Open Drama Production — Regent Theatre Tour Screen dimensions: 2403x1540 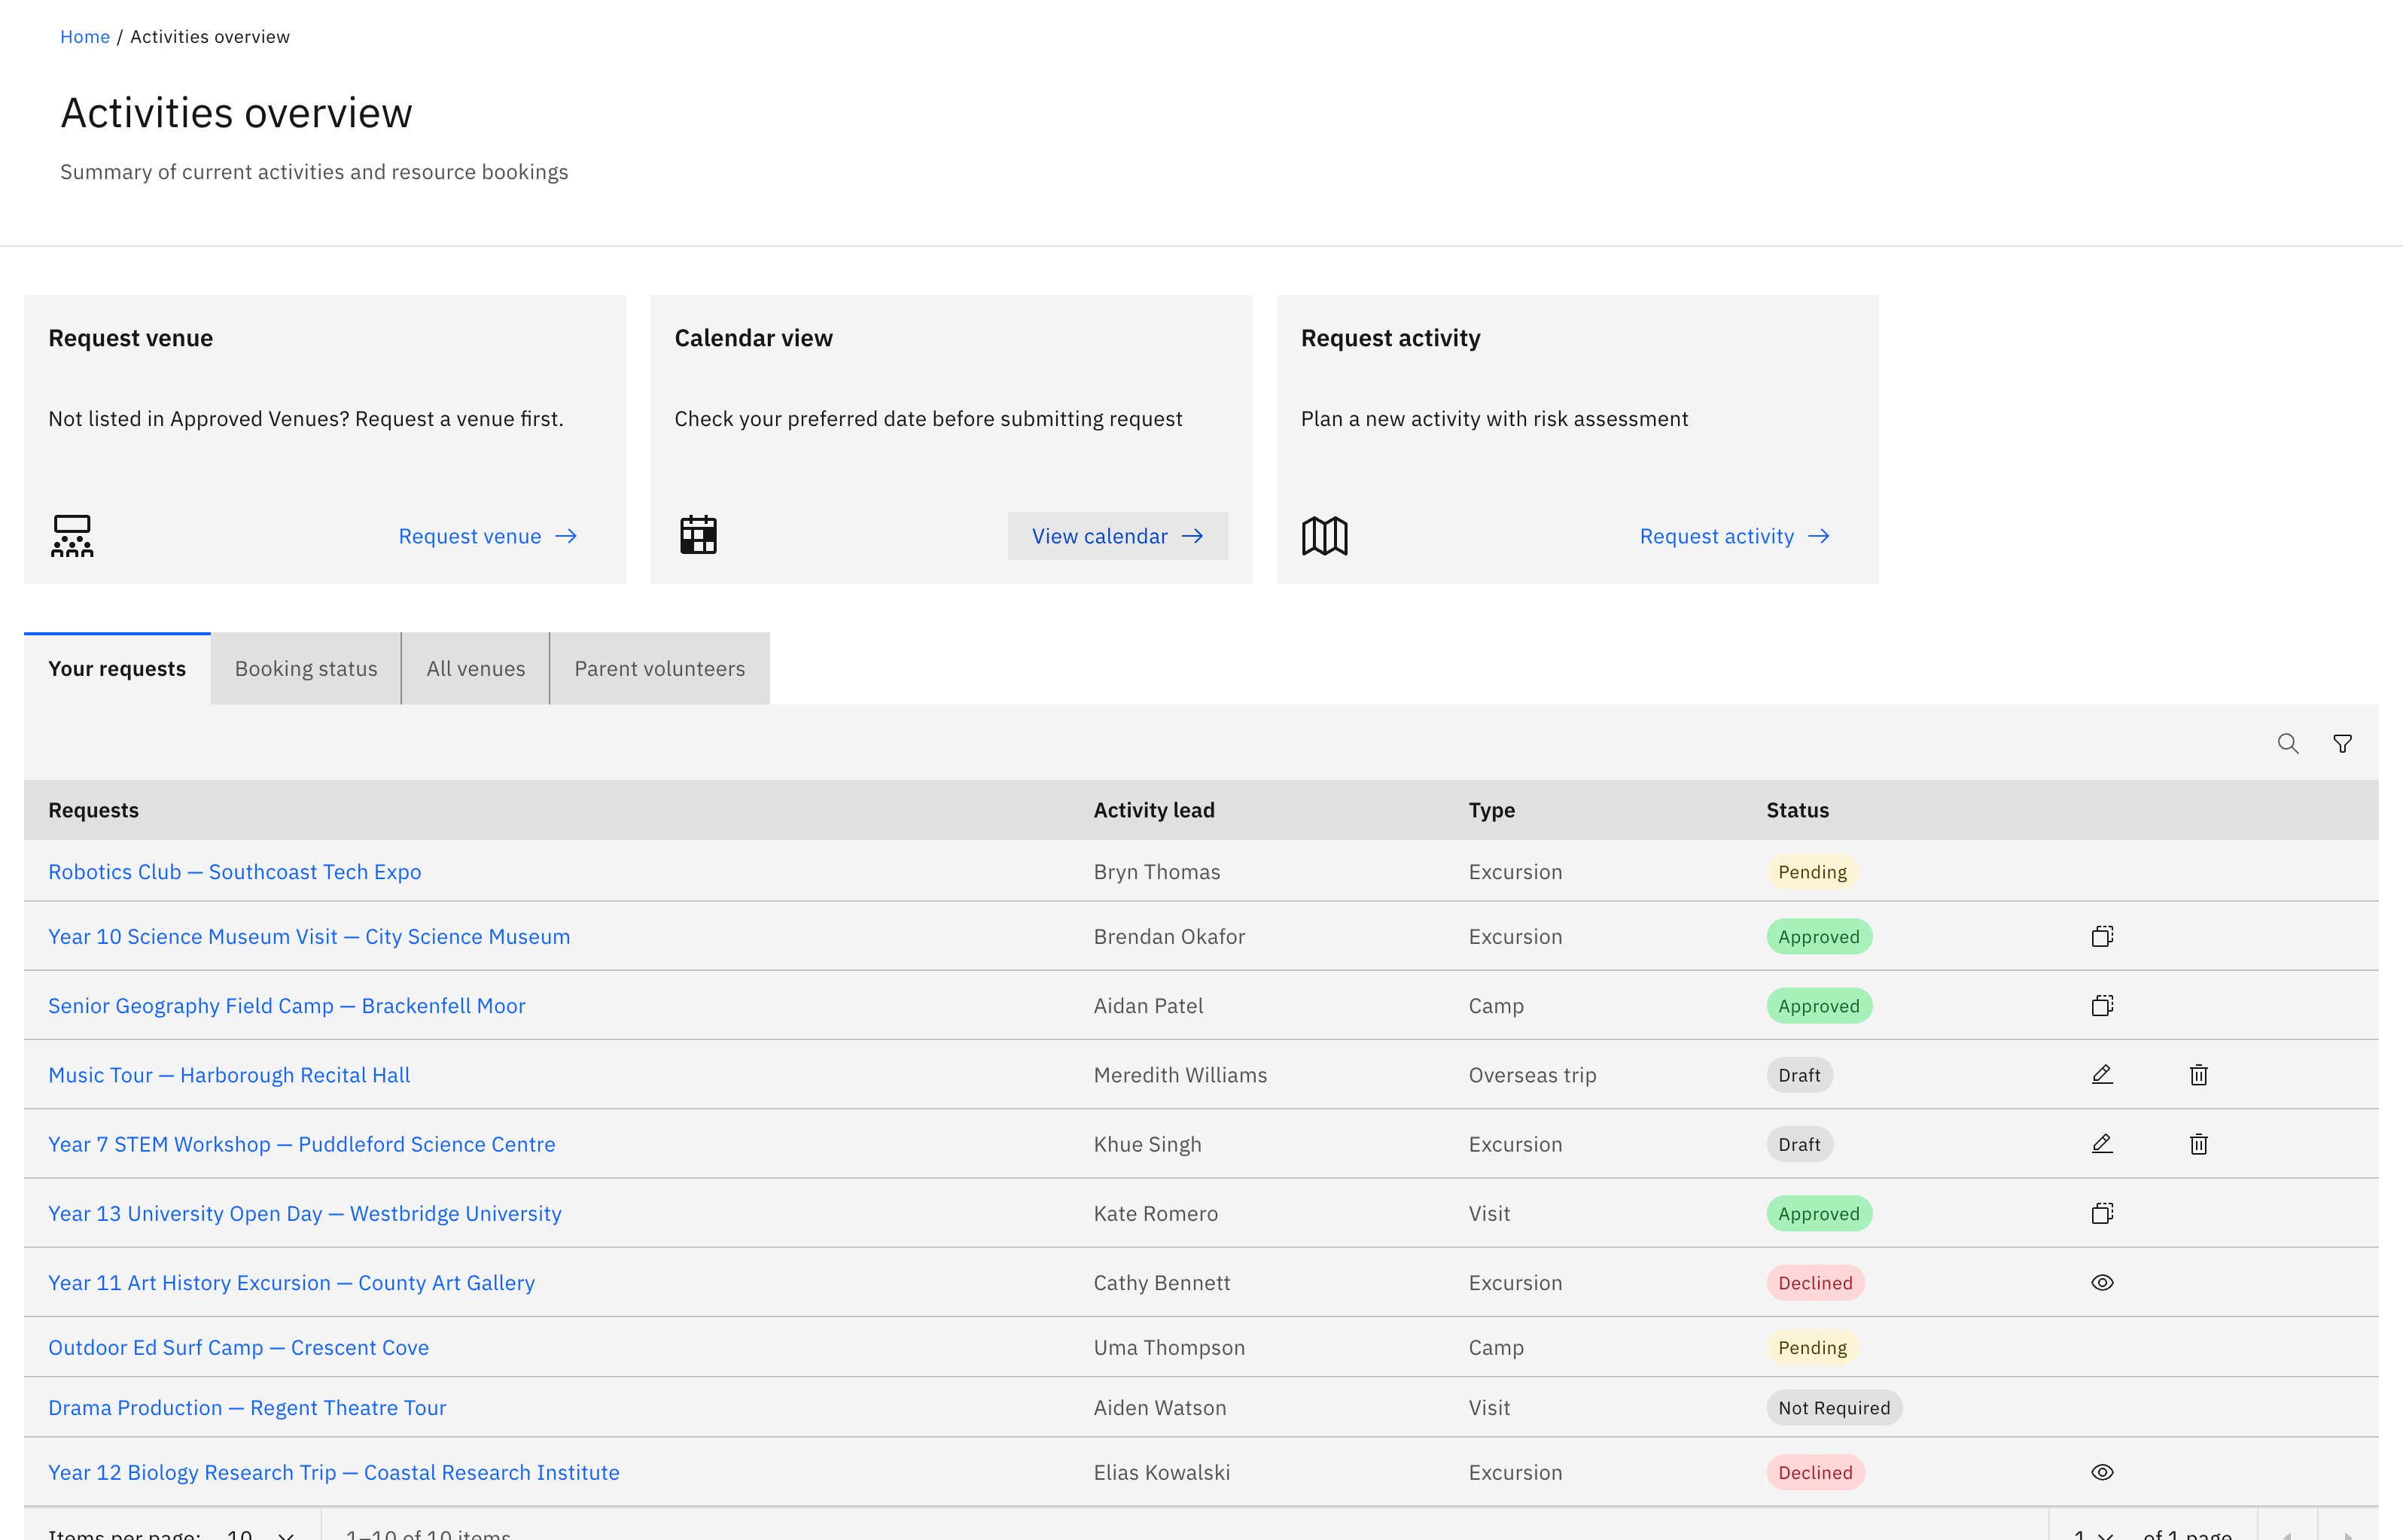(247, 1408)
